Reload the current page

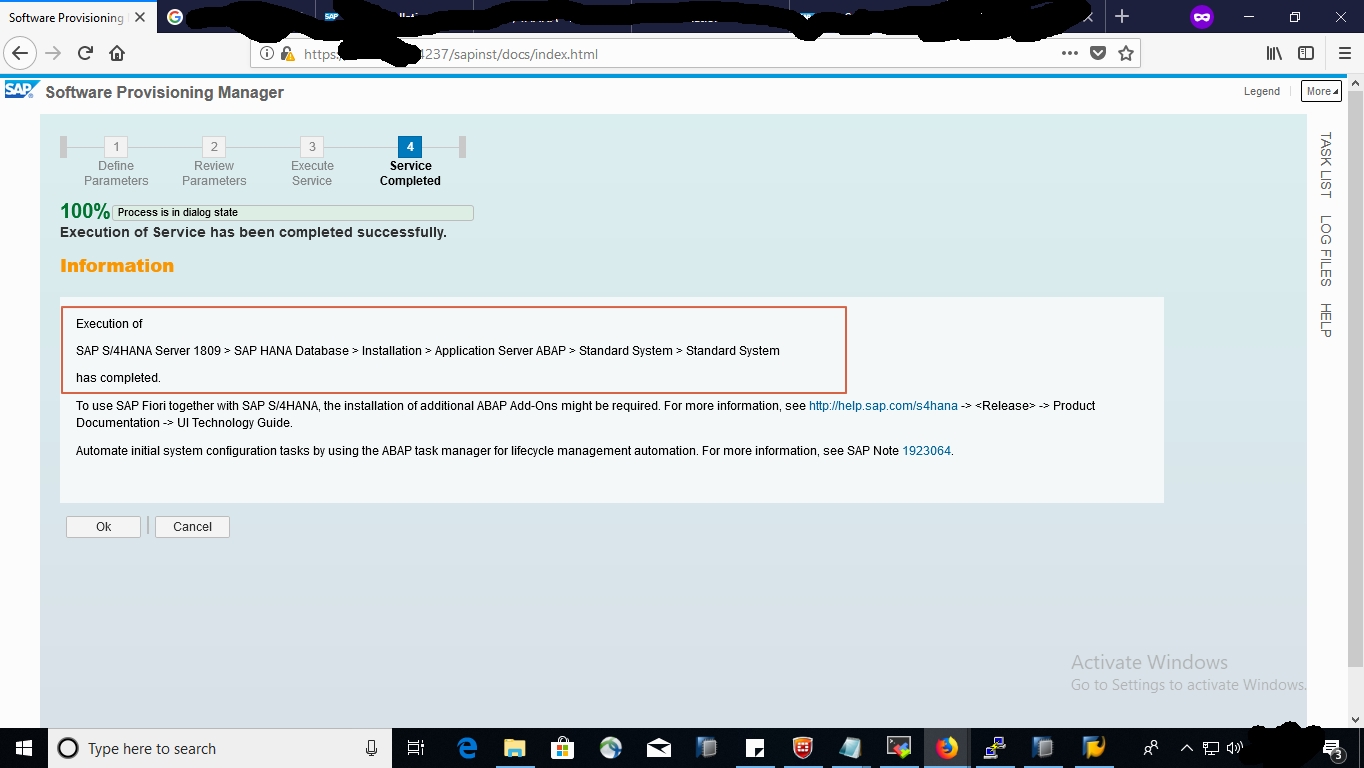coord(85,54)
